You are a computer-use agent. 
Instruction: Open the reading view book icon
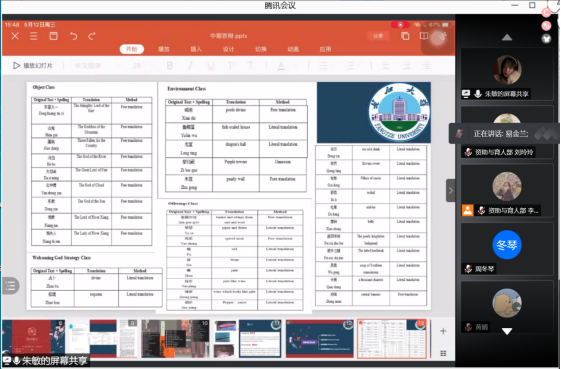pyautogui.click(x=424, y=36)
